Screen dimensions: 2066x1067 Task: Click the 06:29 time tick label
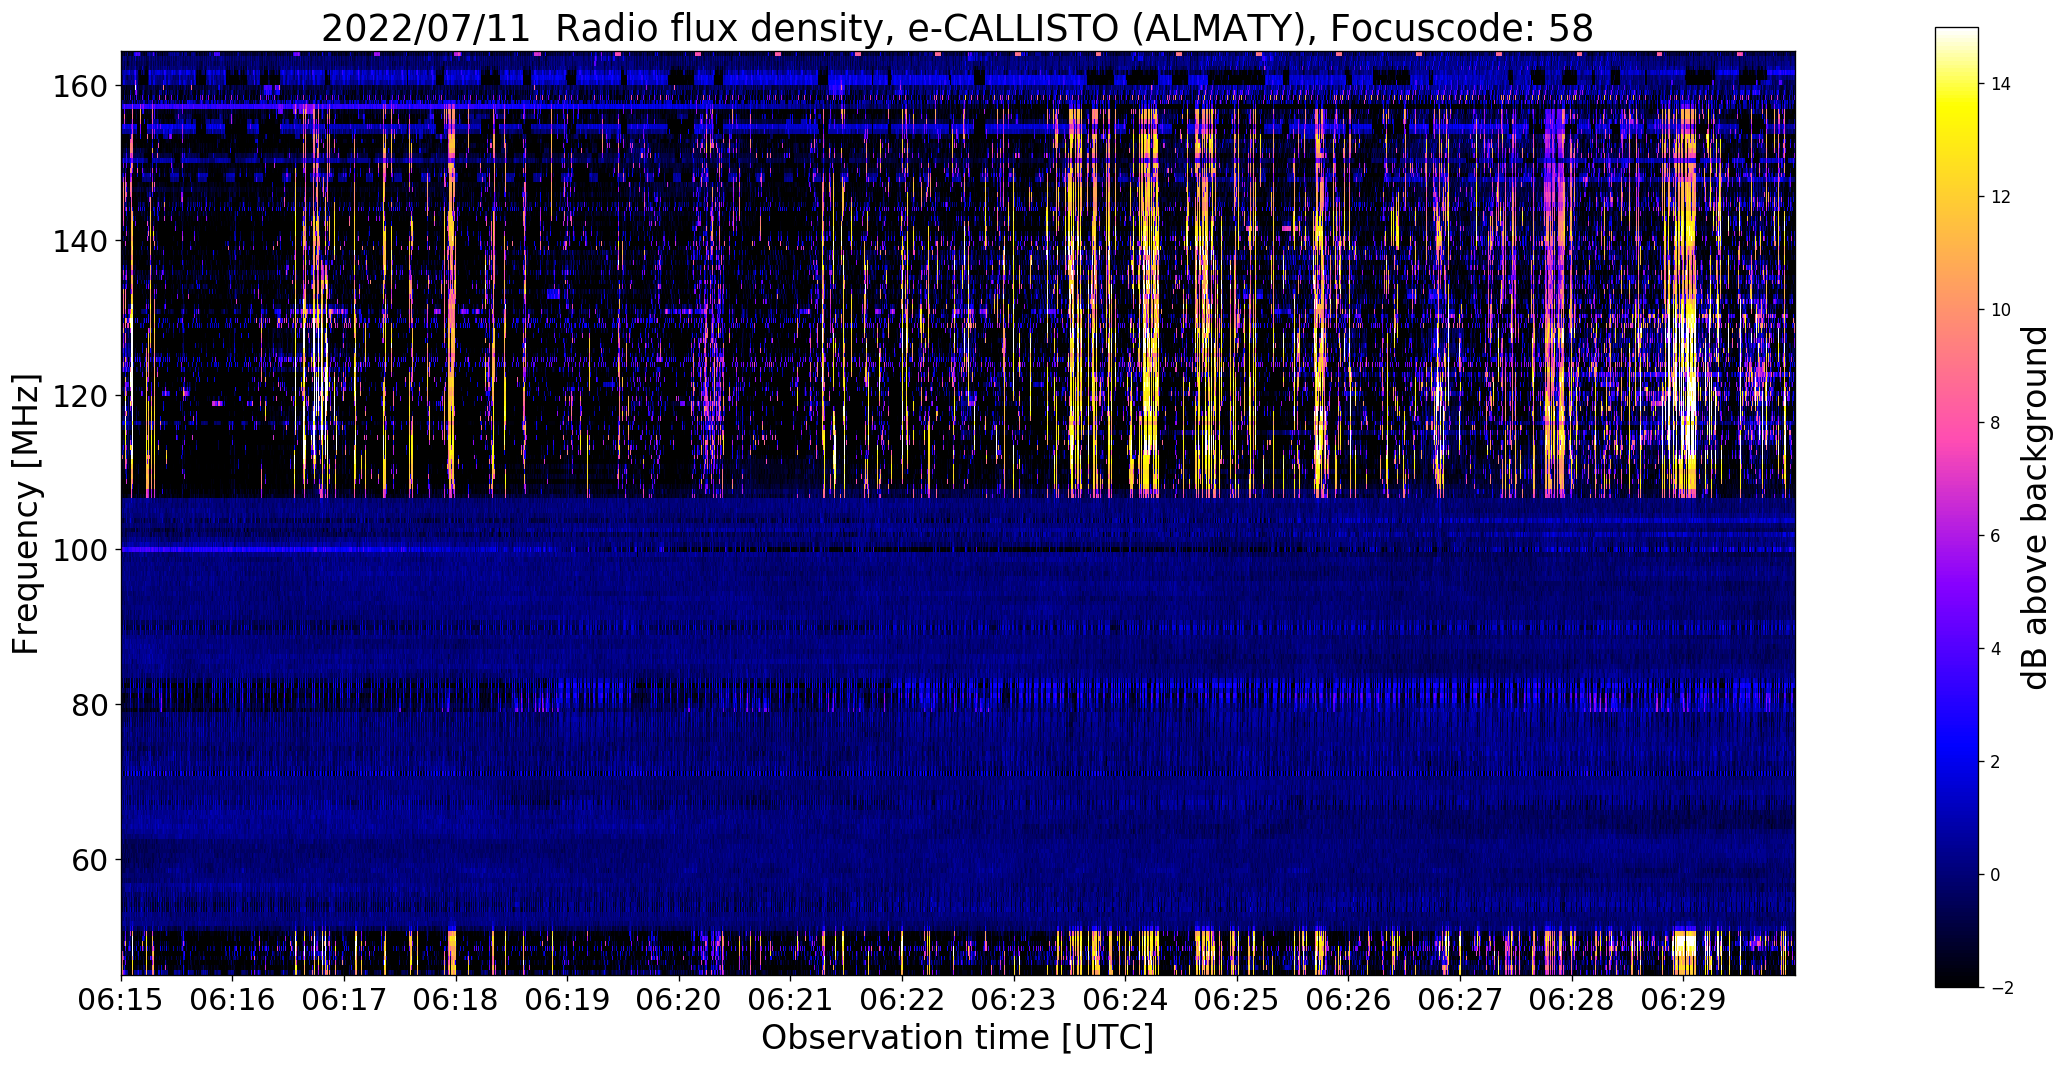coord(1683,1000)
